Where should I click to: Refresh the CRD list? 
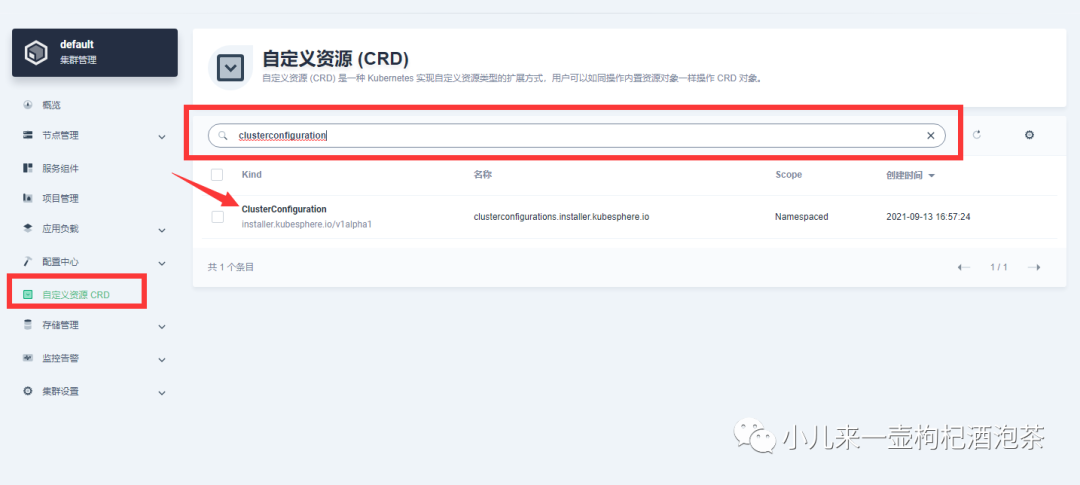tap(976, 135)
